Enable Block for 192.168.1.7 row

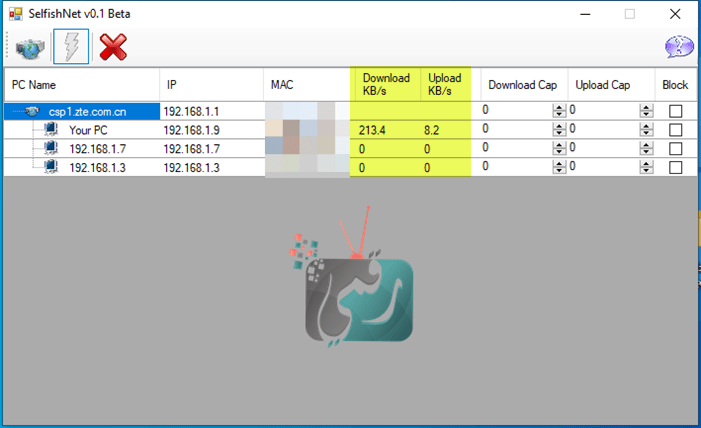point(676,148)
